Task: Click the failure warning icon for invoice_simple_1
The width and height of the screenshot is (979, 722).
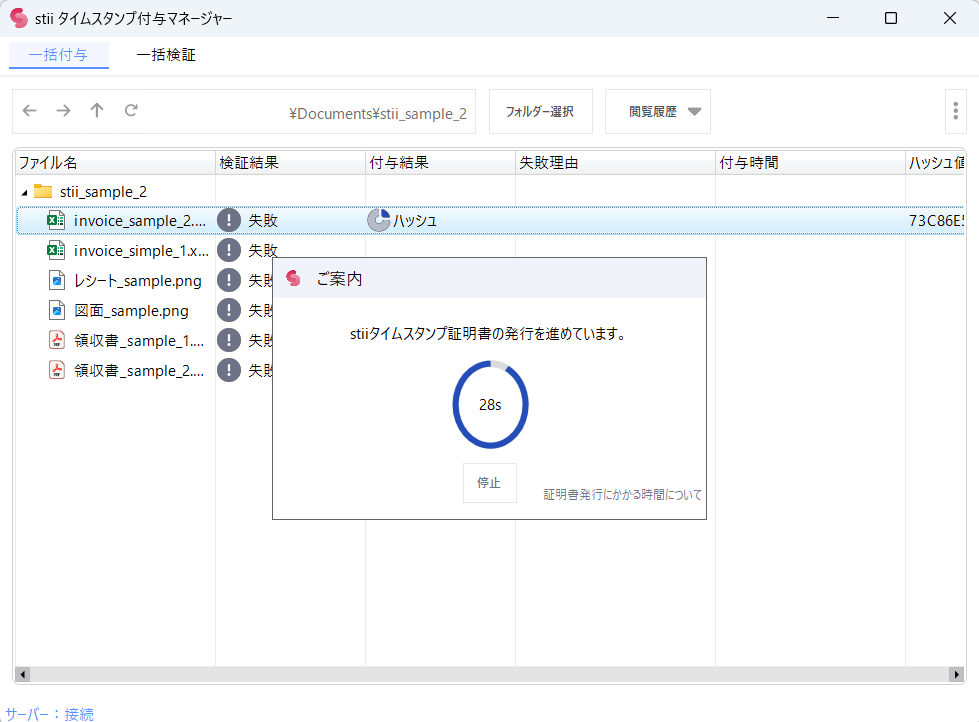Action: [x=229, y=250]
